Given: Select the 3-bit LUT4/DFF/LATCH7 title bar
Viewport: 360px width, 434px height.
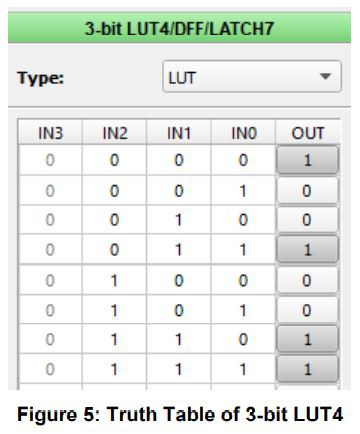Looking at the screenshot, I should (179, 28).
